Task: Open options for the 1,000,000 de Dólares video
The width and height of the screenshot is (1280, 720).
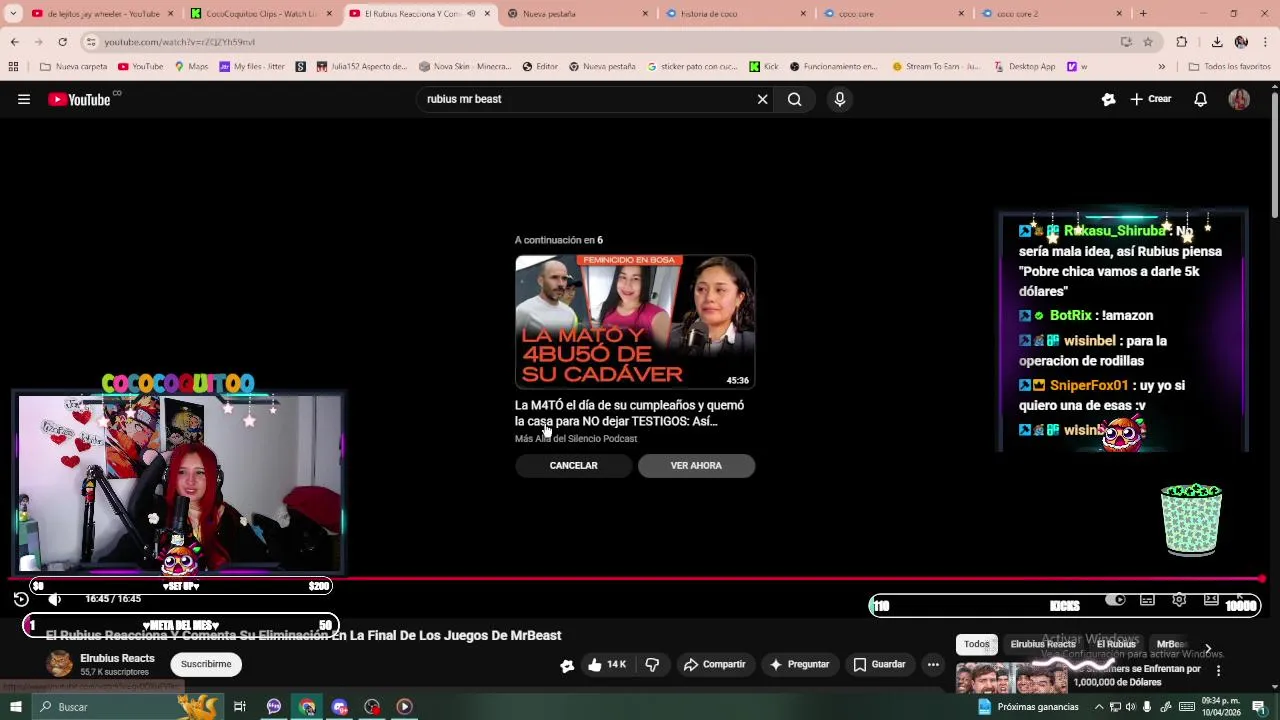Action: click(x=1218, y=670)
